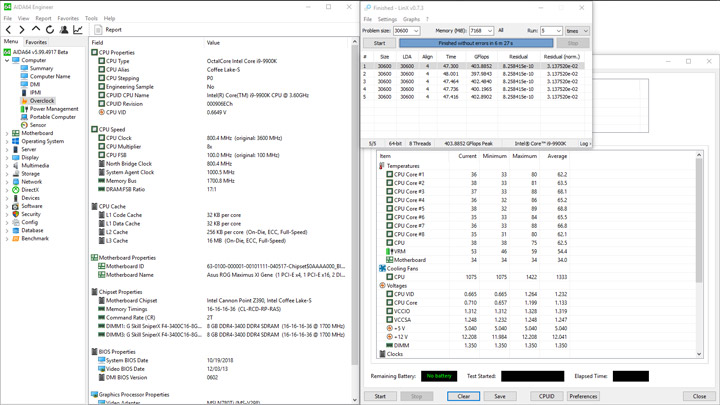The width and height of the screenshot is (720, 405).
Task: Click the Refresh icon in AIDA64 toolbar
Action: (50, 30)
